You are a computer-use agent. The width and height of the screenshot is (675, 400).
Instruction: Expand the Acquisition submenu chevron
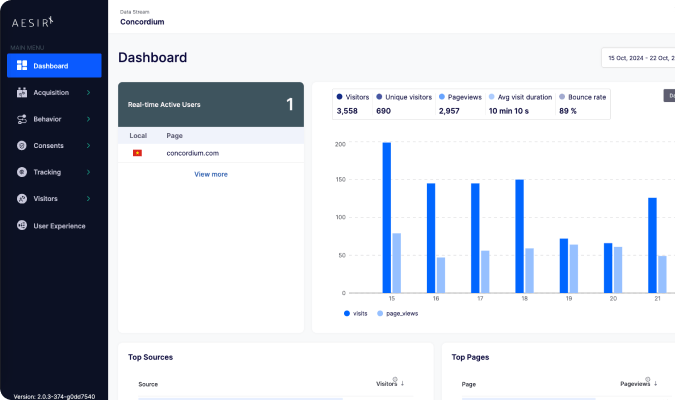pos(88,93)
